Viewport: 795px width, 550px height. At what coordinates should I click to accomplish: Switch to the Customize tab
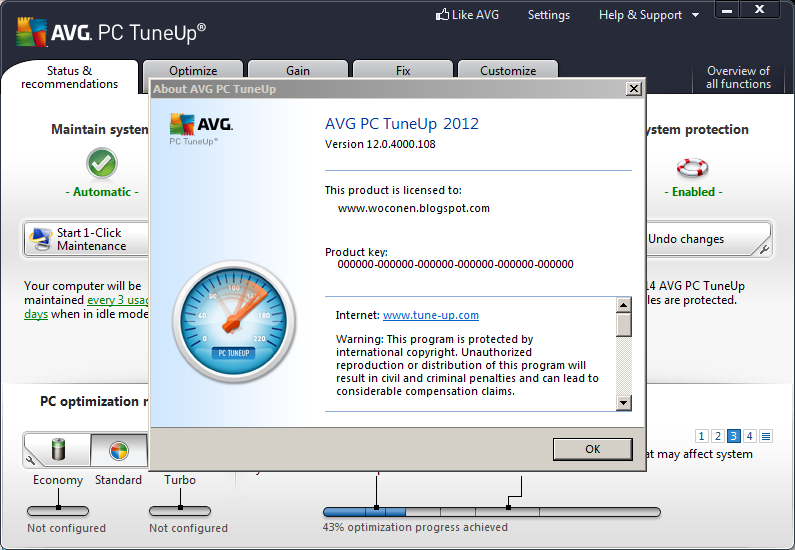[508, 70]
